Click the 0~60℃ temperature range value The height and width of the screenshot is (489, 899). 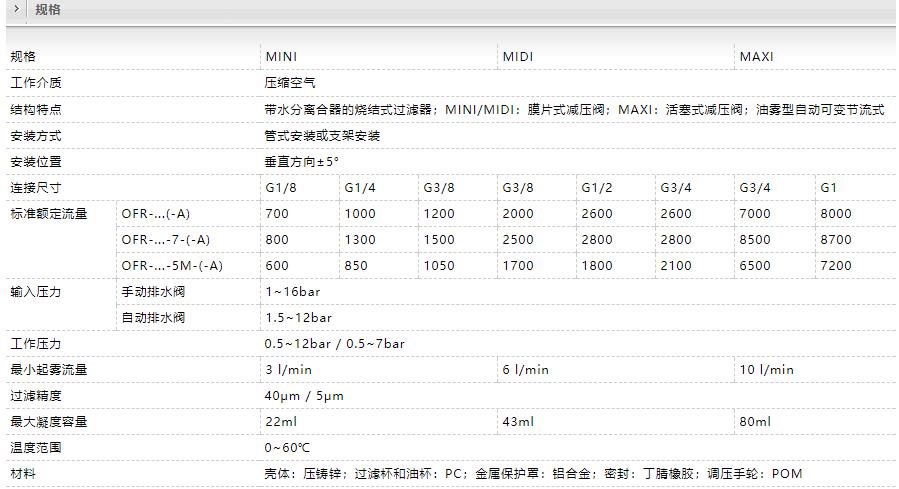287,448
